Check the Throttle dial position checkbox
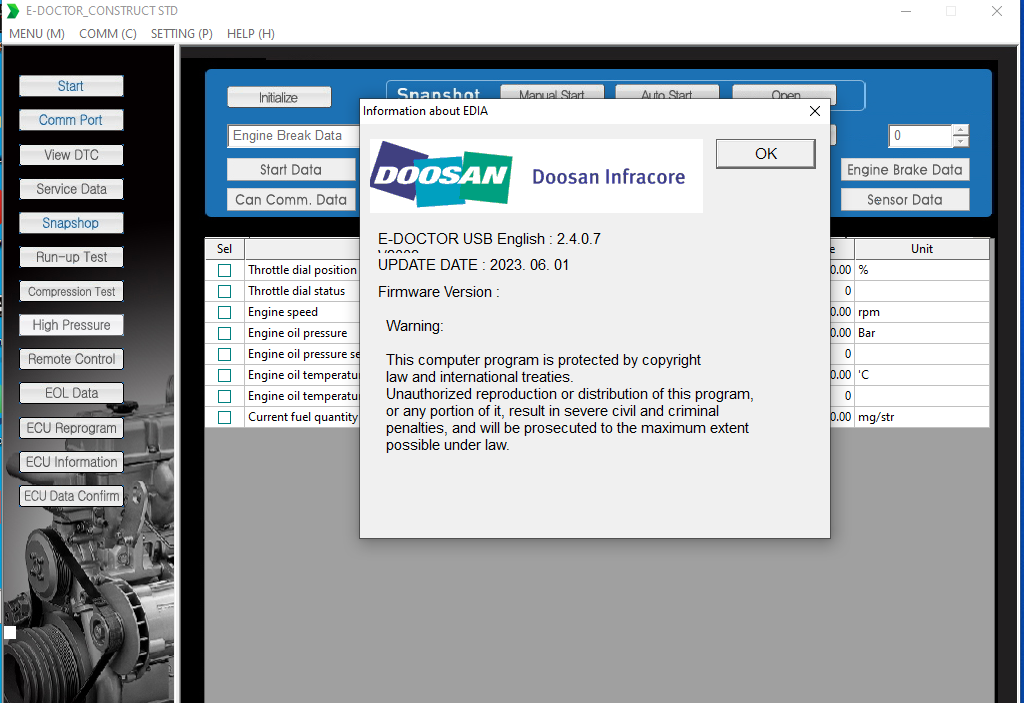The width and height of the screenshot is (1024, 703). coord(225,270)
